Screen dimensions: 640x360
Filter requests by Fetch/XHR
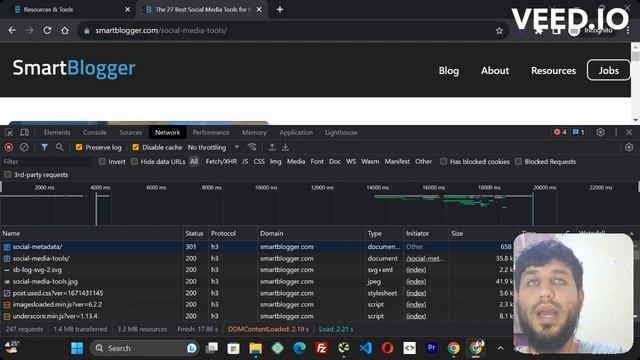click(x=221, y=162)
